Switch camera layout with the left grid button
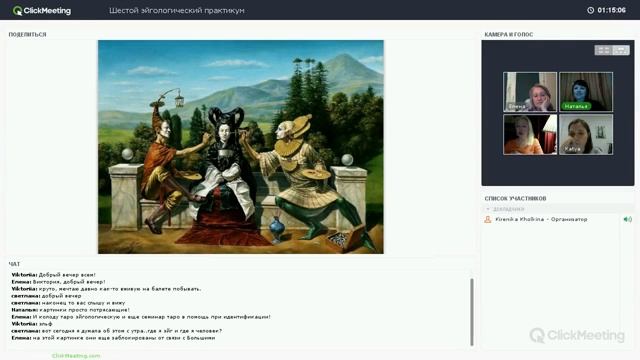 [603, 50]
